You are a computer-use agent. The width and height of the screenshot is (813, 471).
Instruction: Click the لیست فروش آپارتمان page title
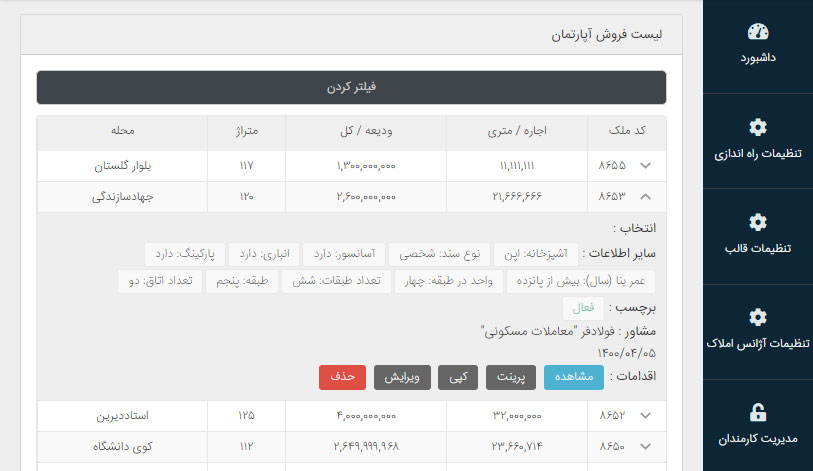tap(606, 35)
